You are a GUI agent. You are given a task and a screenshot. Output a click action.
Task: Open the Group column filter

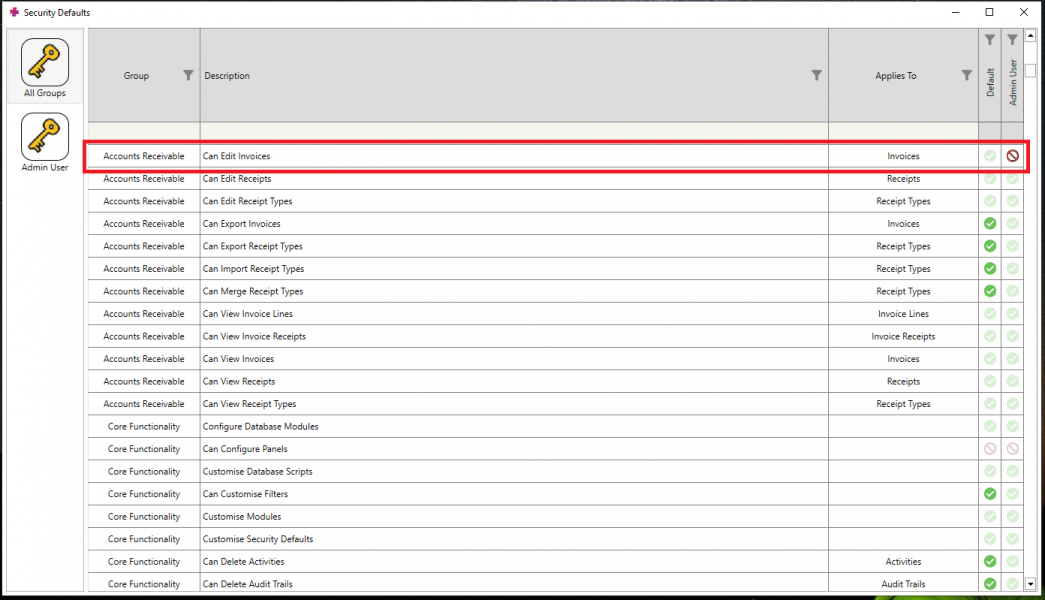[x=189, y=75]
